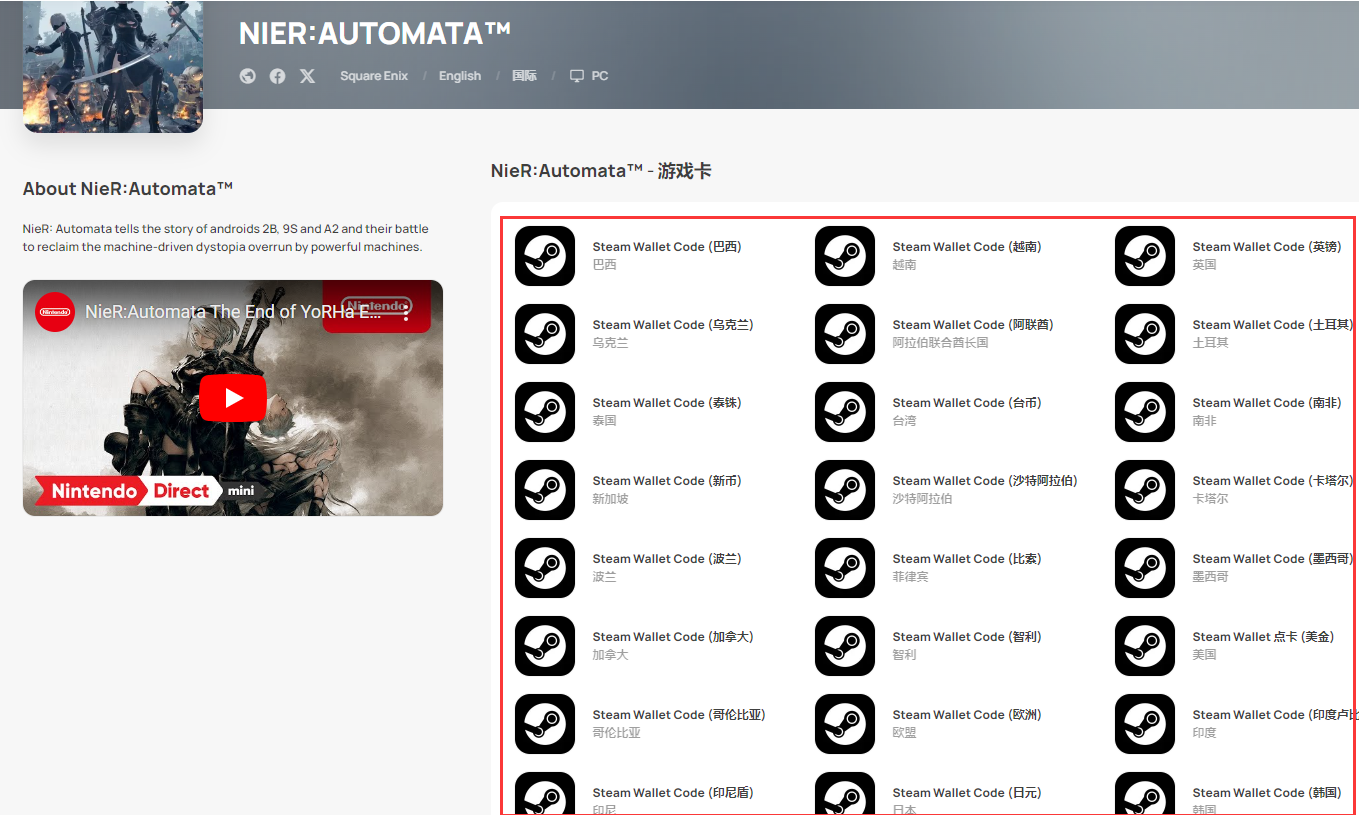
Task: Click the Square Enix publisher label
Action: point(374,76)
